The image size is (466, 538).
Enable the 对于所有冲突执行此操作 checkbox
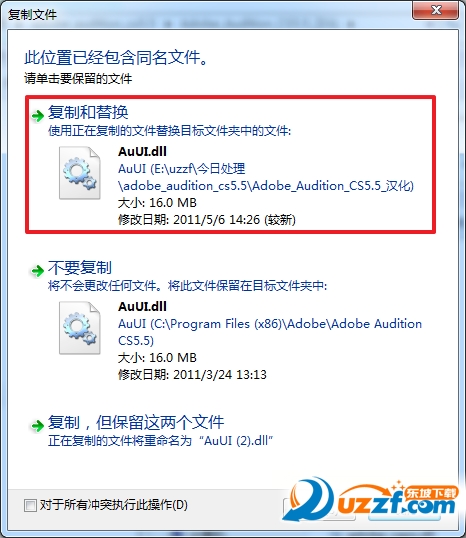coord(30,505)
